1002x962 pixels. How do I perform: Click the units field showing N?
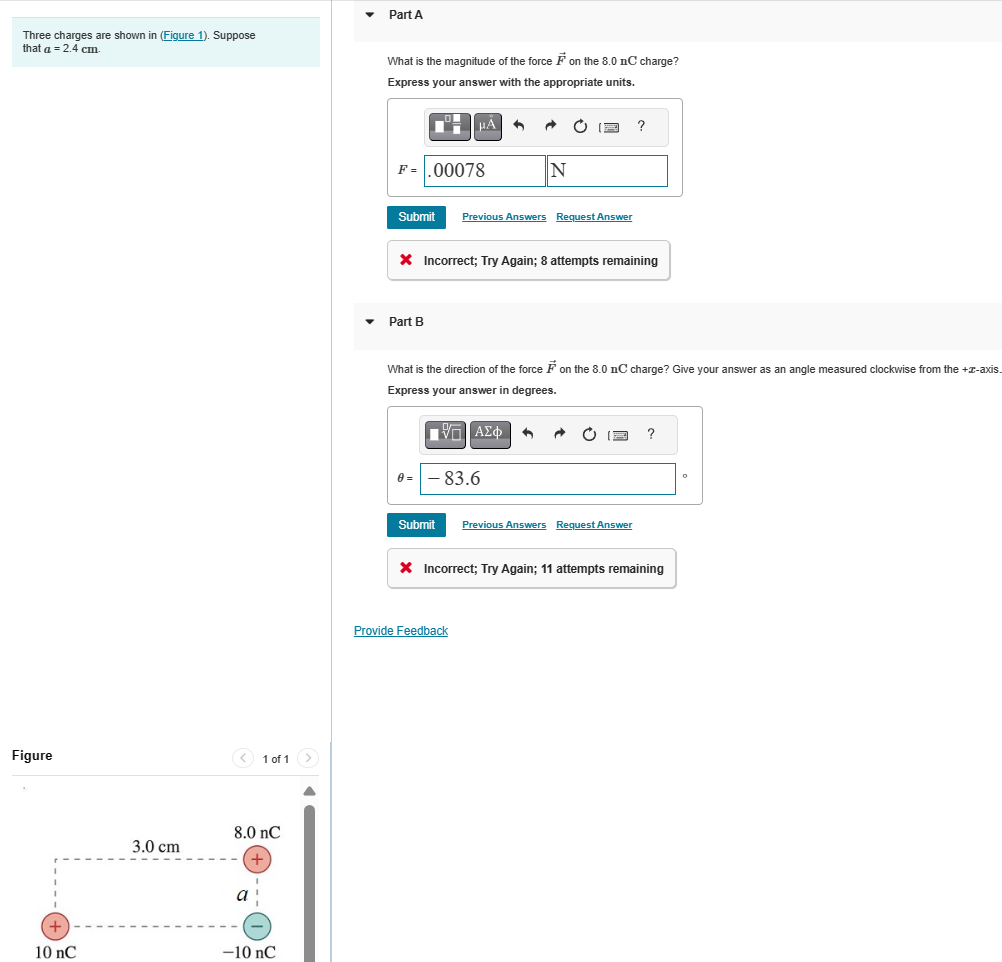click(x=607, y=170)
